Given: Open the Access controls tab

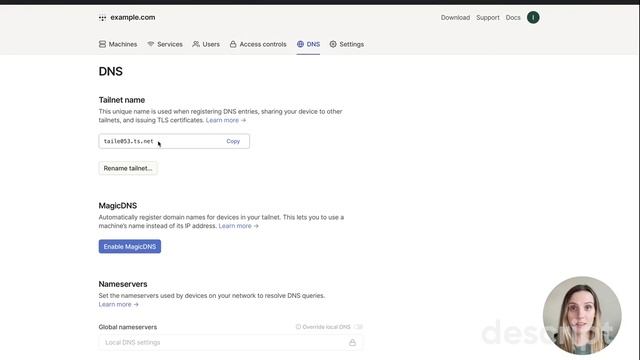Looking at the screenshot, I should 258,44.
